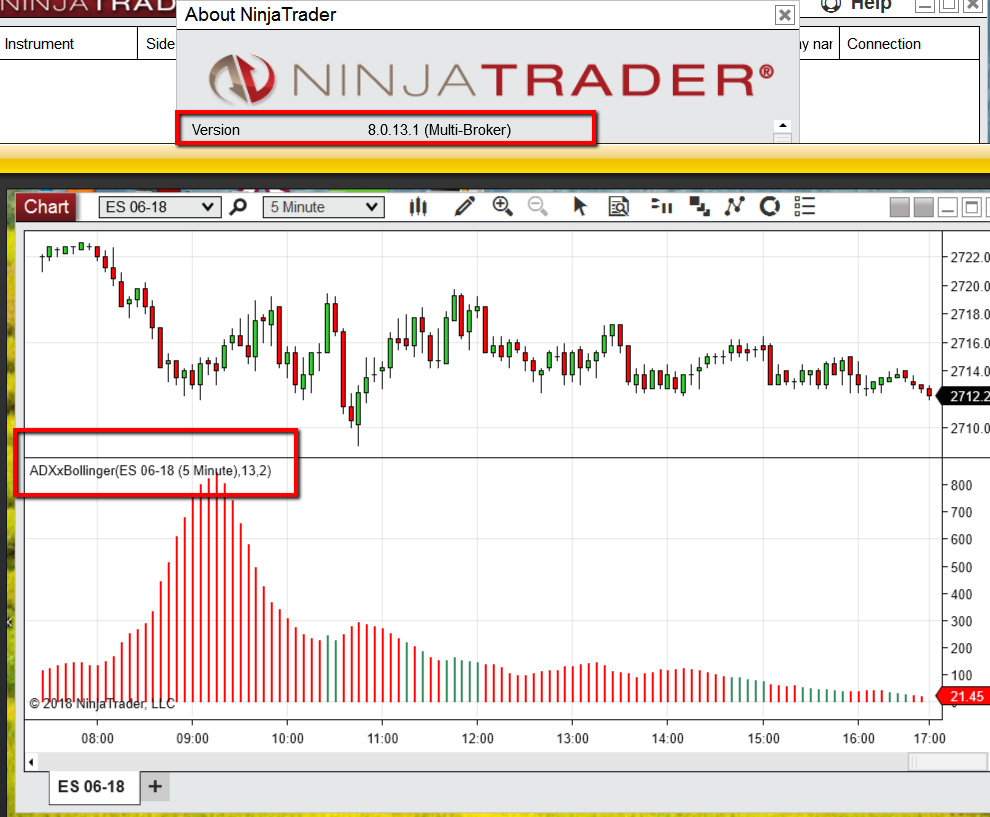This screenshot has width=990, height=817.
Task: Click the 09:00 time axis label
Action: pyautogui.click(x=193, y=738)
